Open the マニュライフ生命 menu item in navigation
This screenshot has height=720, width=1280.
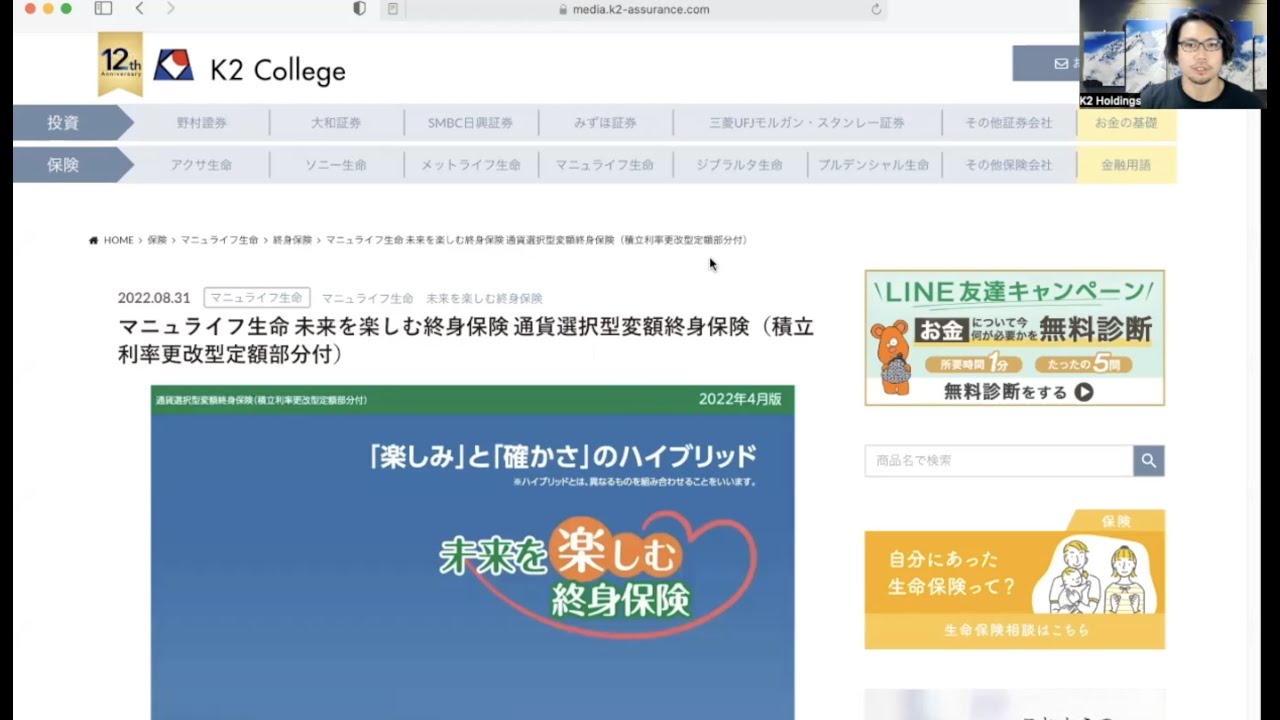coord(605,165)
